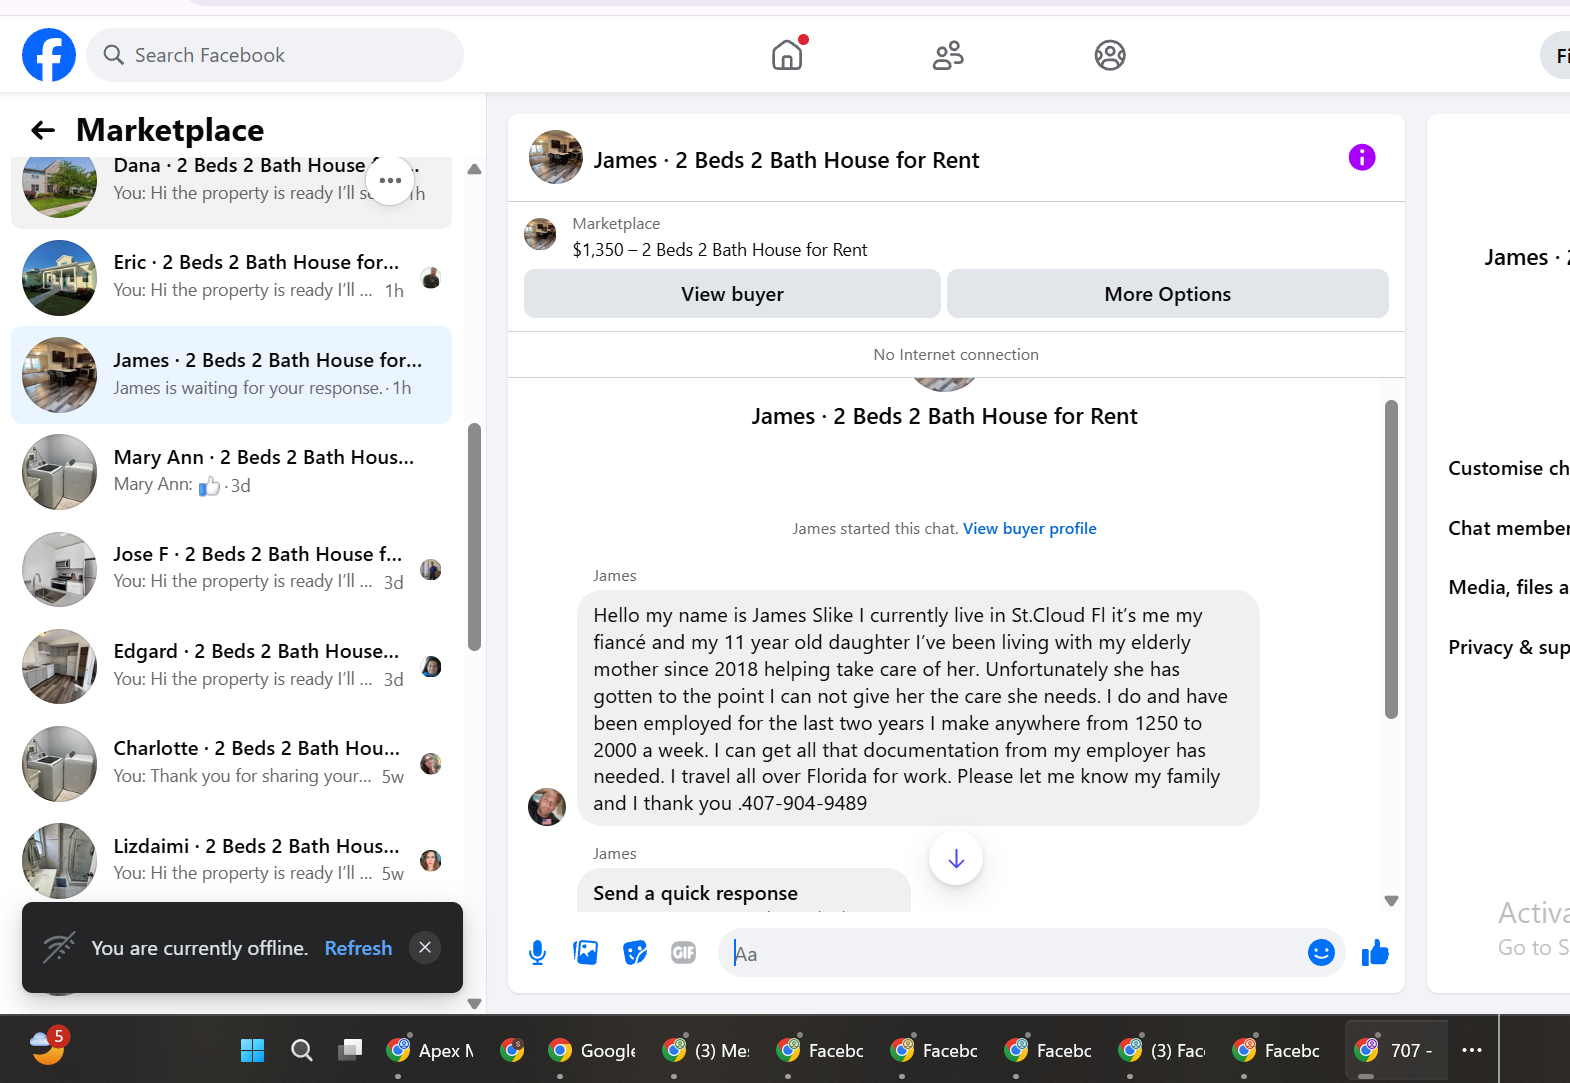This screenshot has height=1083, width=1570.
Task: Click chat scroll down arrow
Action: 1391,901
